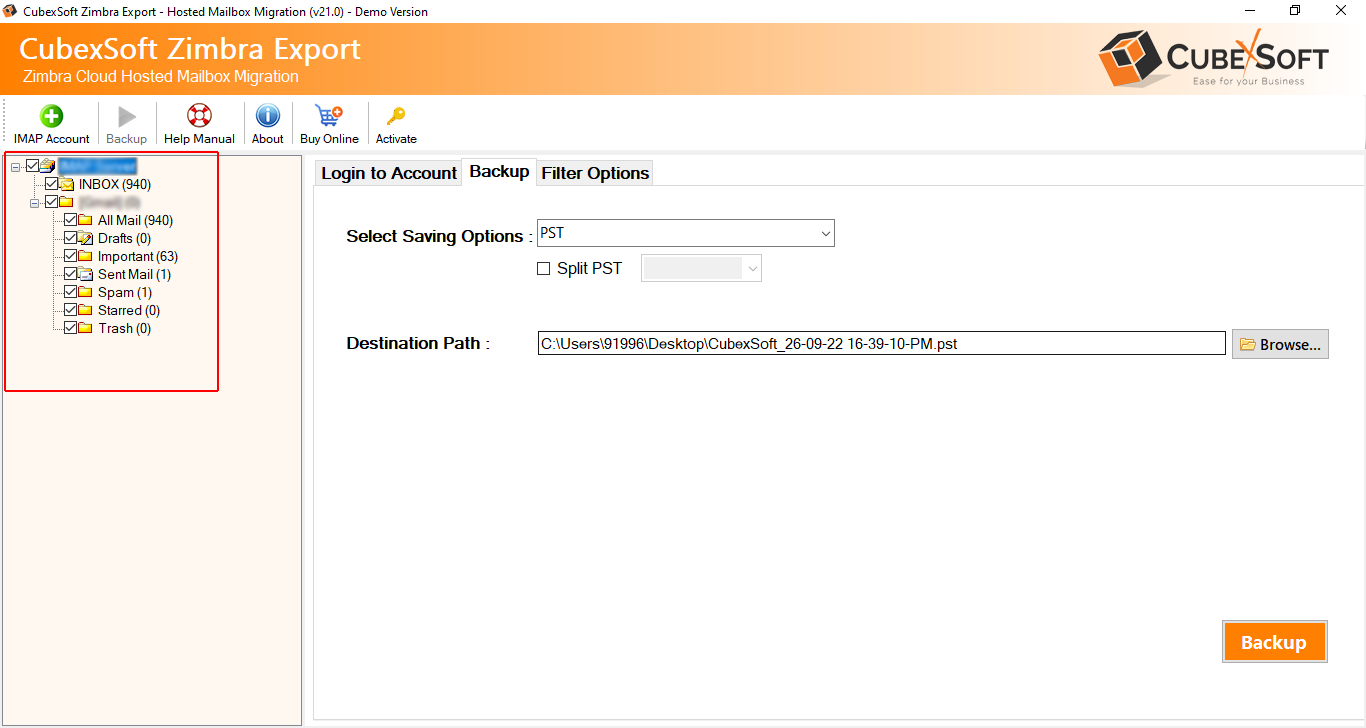This screenshot has height=728, width=1366.
Task: Enable the Split PST checkbox
Action: pos(544,269)
